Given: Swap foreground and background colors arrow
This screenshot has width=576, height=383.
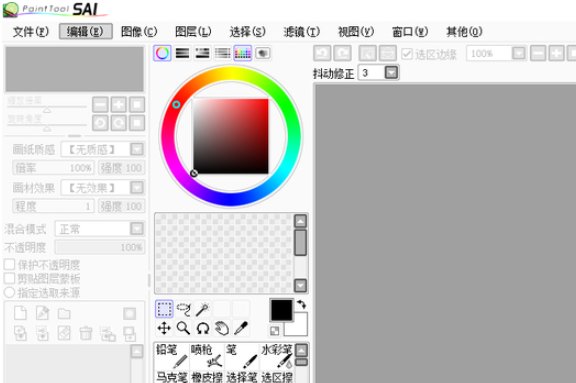Looking at the screenshot, I should point(302,304).
